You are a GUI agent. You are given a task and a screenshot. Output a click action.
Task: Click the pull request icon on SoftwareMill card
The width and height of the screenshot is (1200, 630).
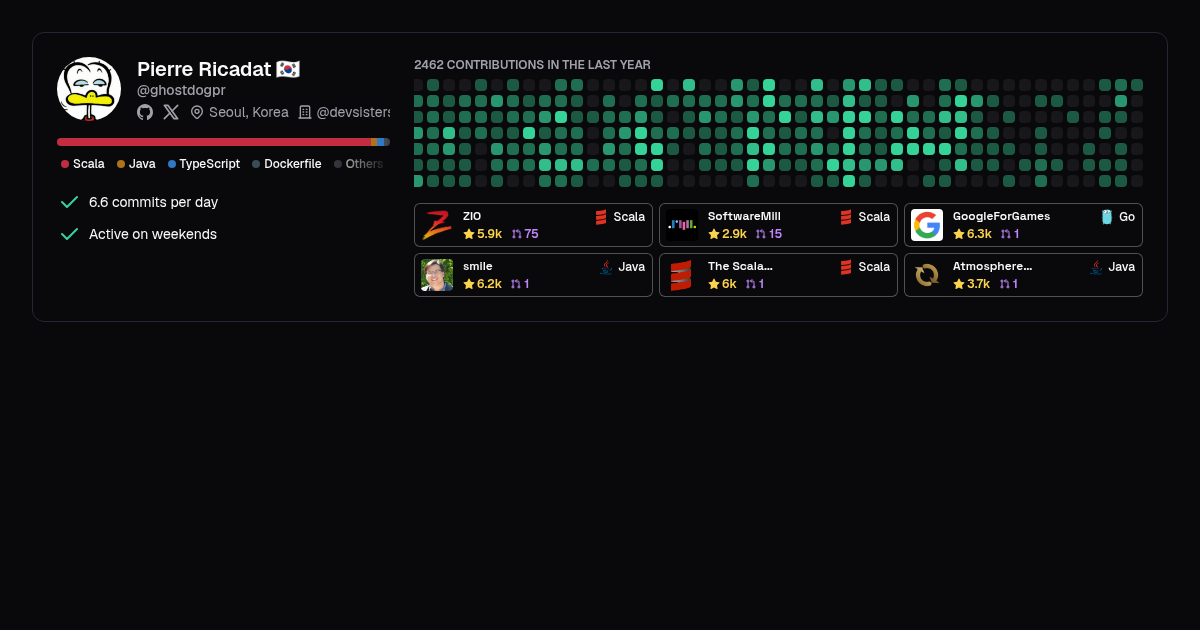pos(761,234)
